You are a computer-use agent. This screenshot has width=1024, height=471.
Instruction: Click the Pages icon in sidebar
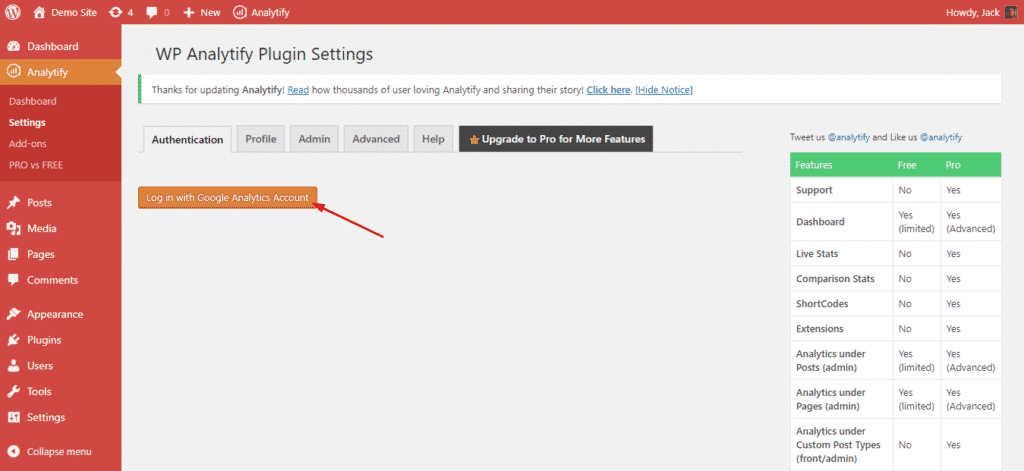point(13,254)
